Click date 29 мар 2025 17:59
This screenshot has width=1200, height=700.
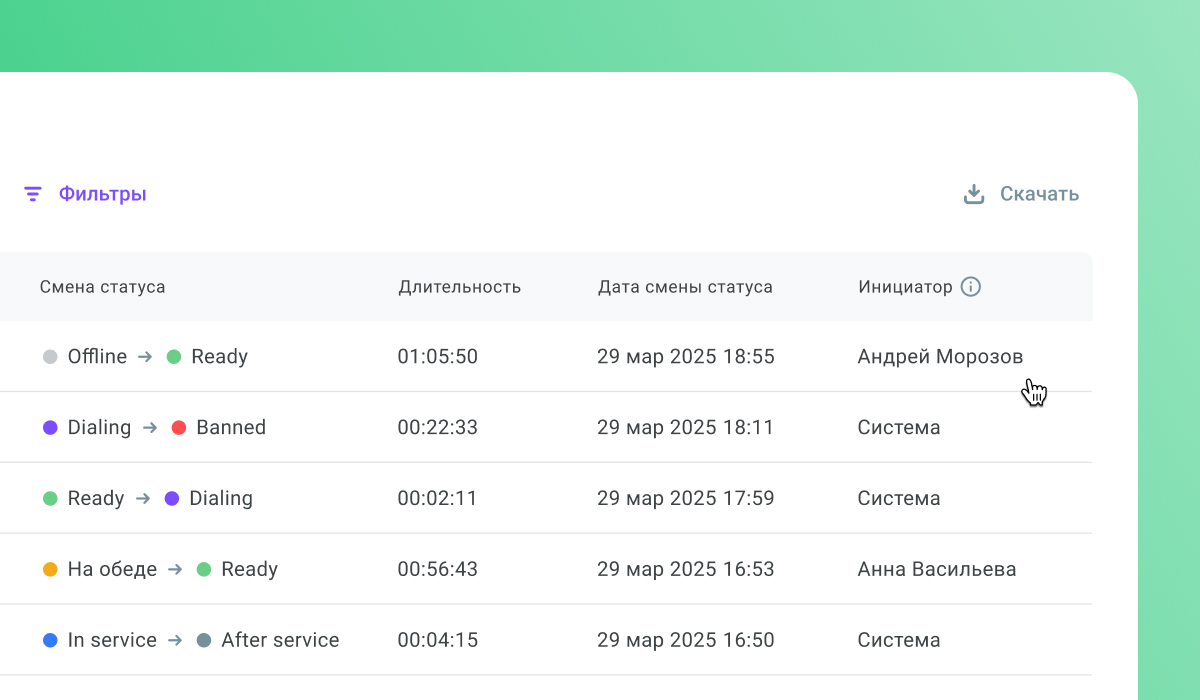685,499
